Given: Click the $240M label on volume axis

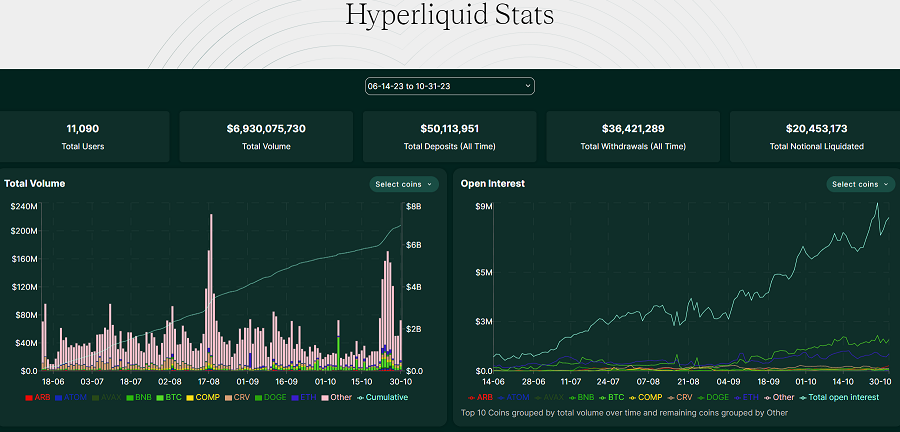Looking at the screenshot, I should [24, 207].
